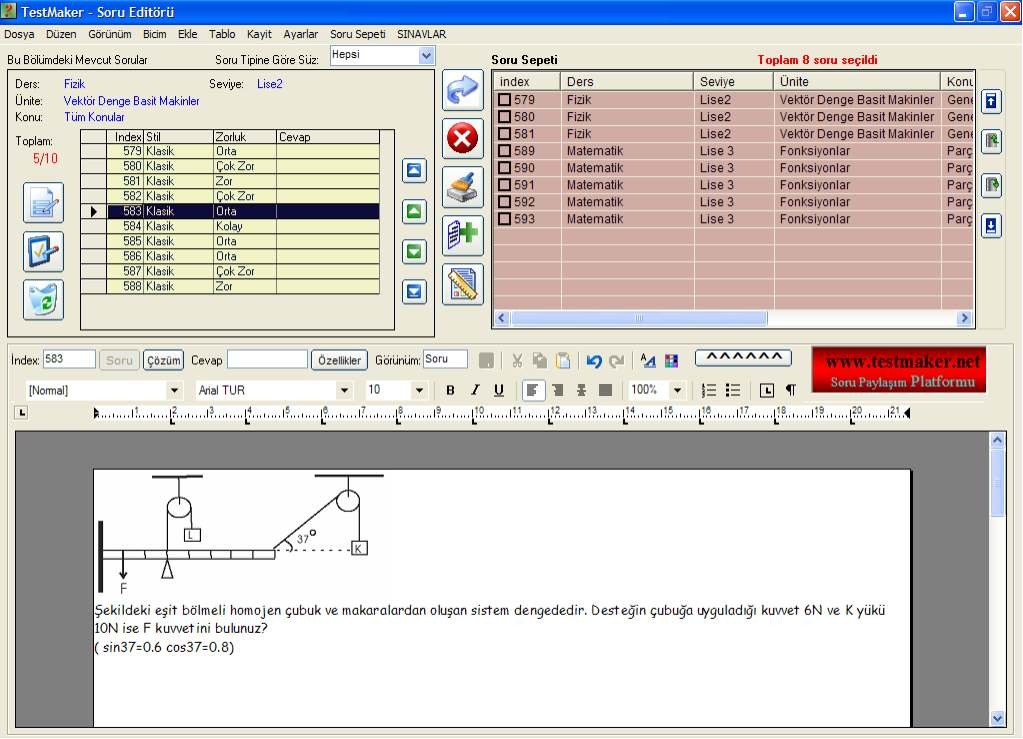Click the edit question pencil-document icon
This screenshot has width=1023, height=739.
pos(43,203)
